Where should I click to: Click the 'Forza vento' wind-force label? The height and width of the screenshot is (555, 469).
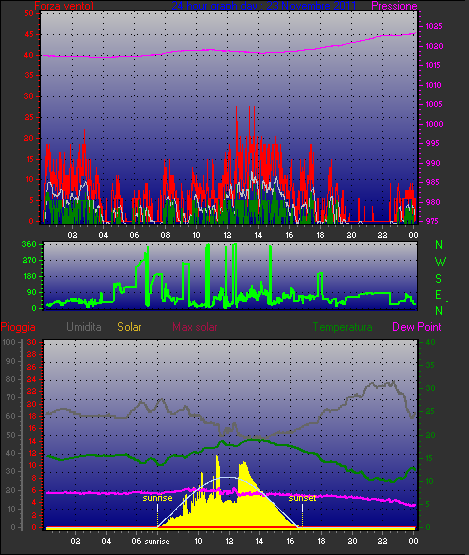point(64,6)
